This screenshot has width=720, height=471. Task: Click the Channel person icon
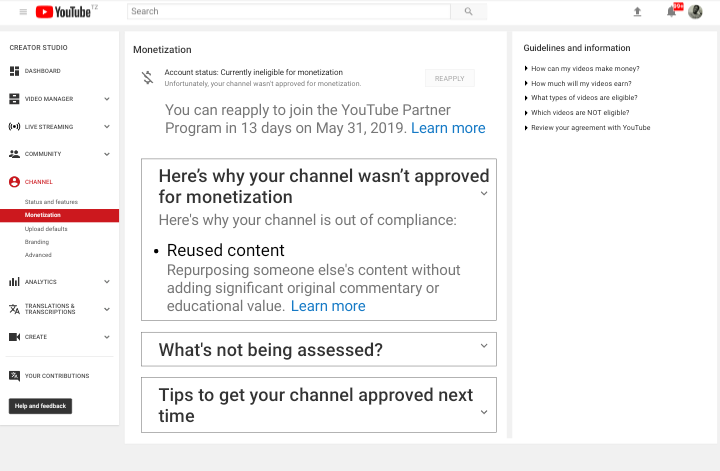point(14,182)
